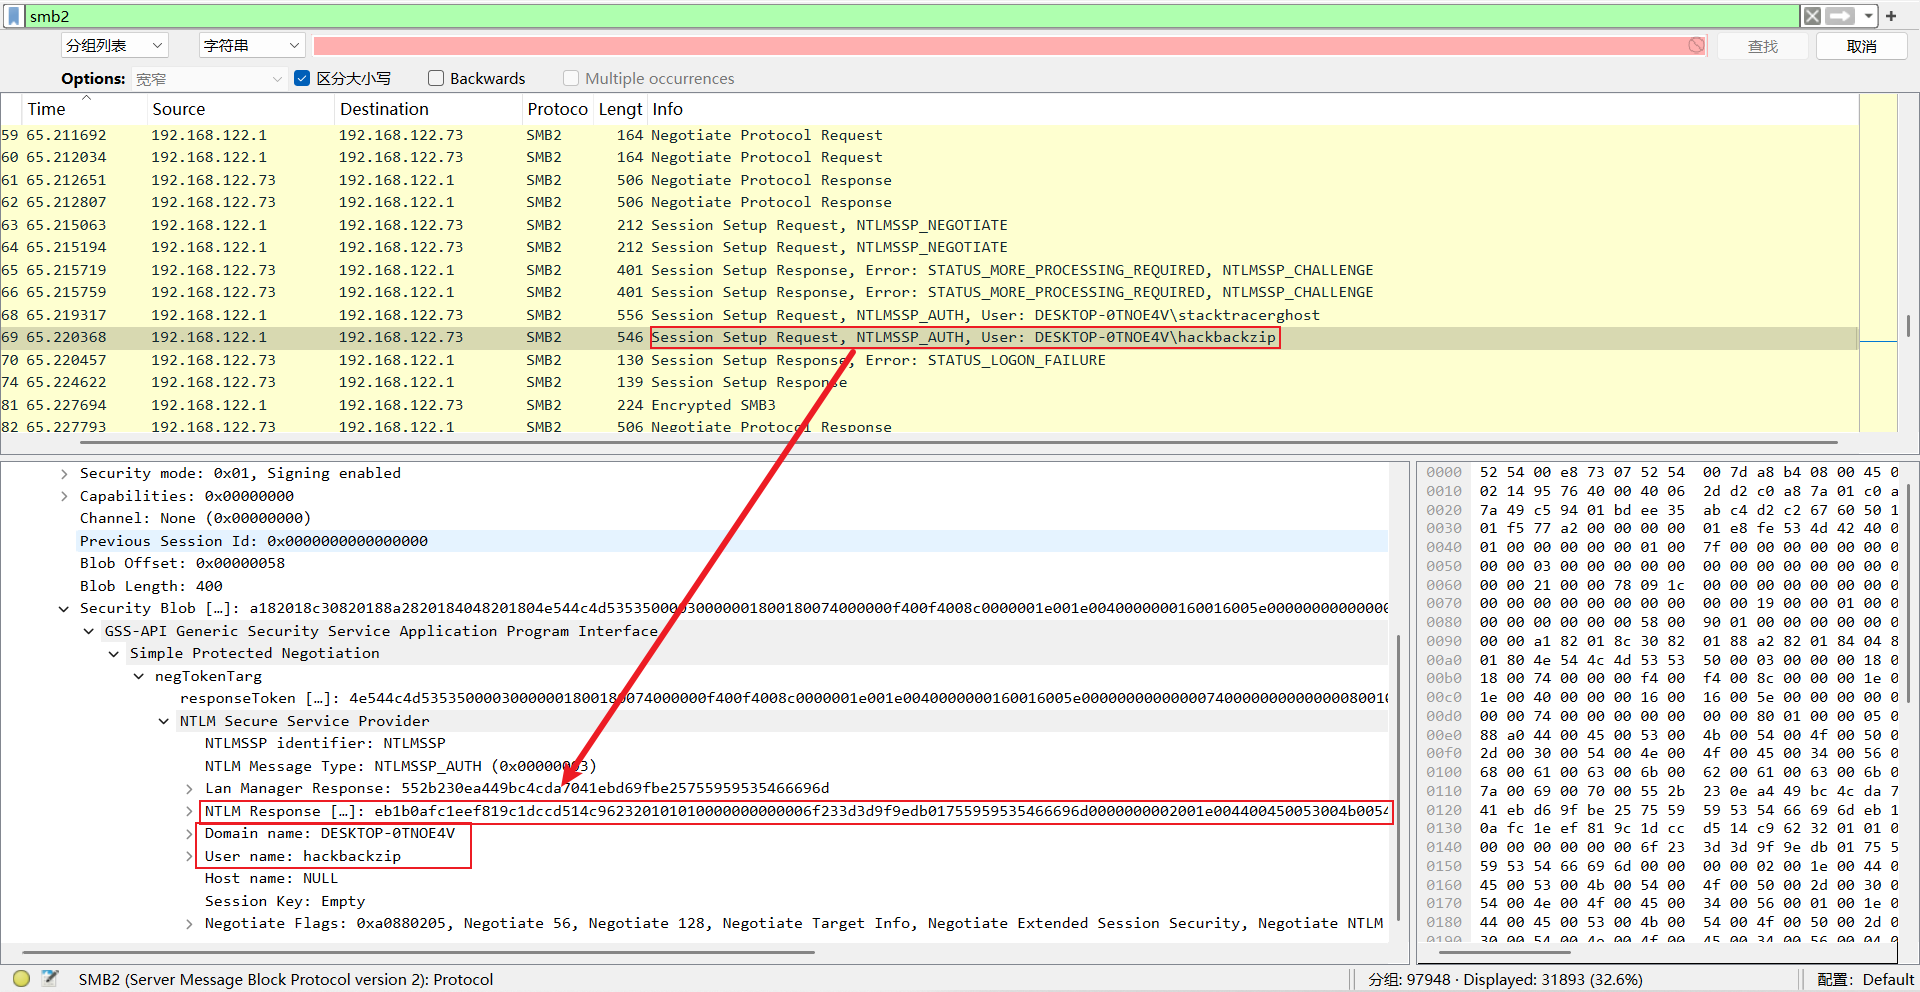
Task: Sort packets by the Time column header
Action: tap(46, 109)
